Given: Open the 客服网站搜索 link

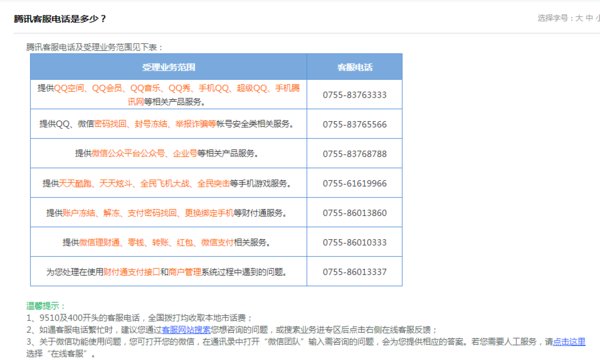Looking at the screenshot, I should click(x=186, y=330).
